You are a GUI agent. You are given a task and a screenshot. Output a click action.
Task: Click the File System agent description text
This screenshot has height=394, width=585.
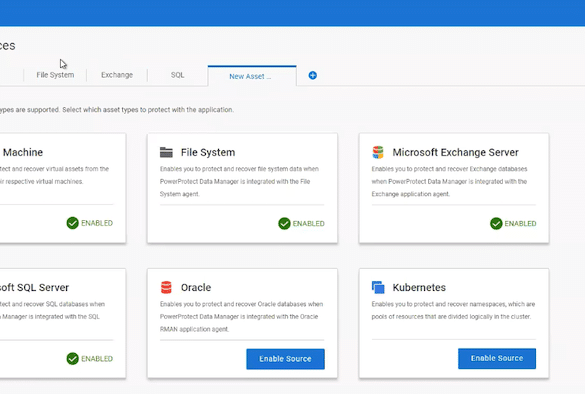point(239,181)
